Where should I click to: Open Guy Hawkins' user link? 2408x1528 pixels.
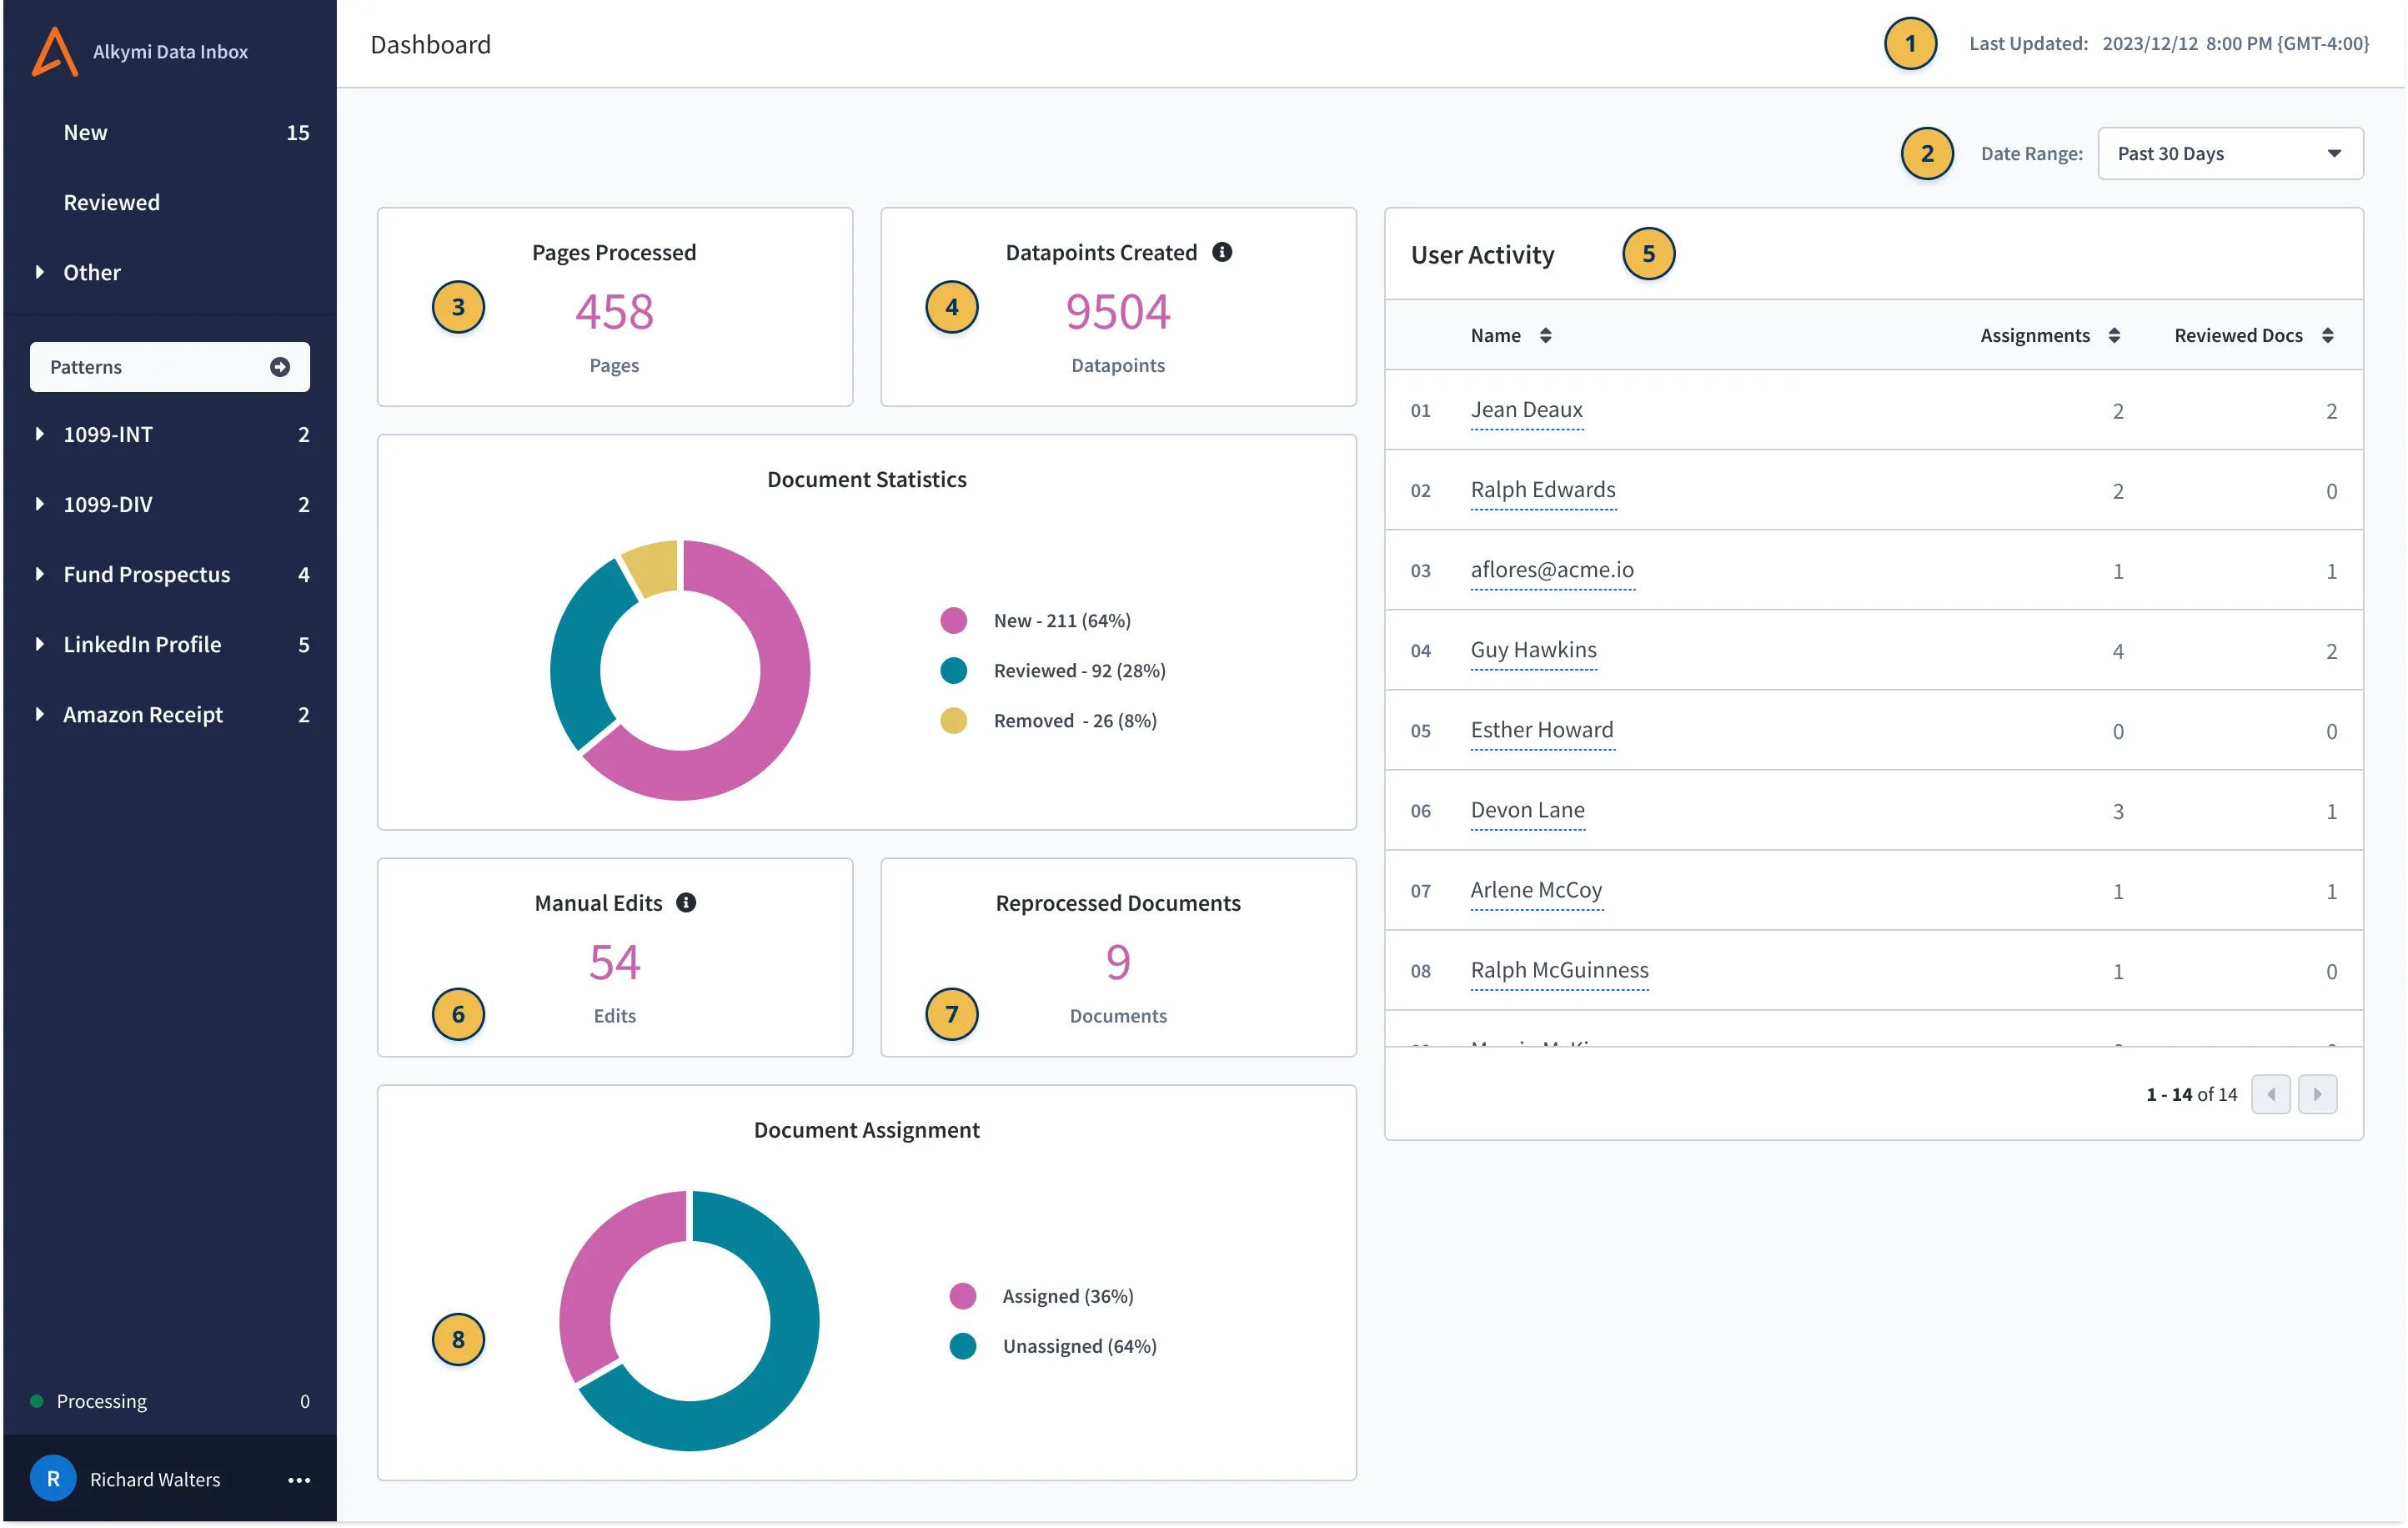tap(1533, 650)
